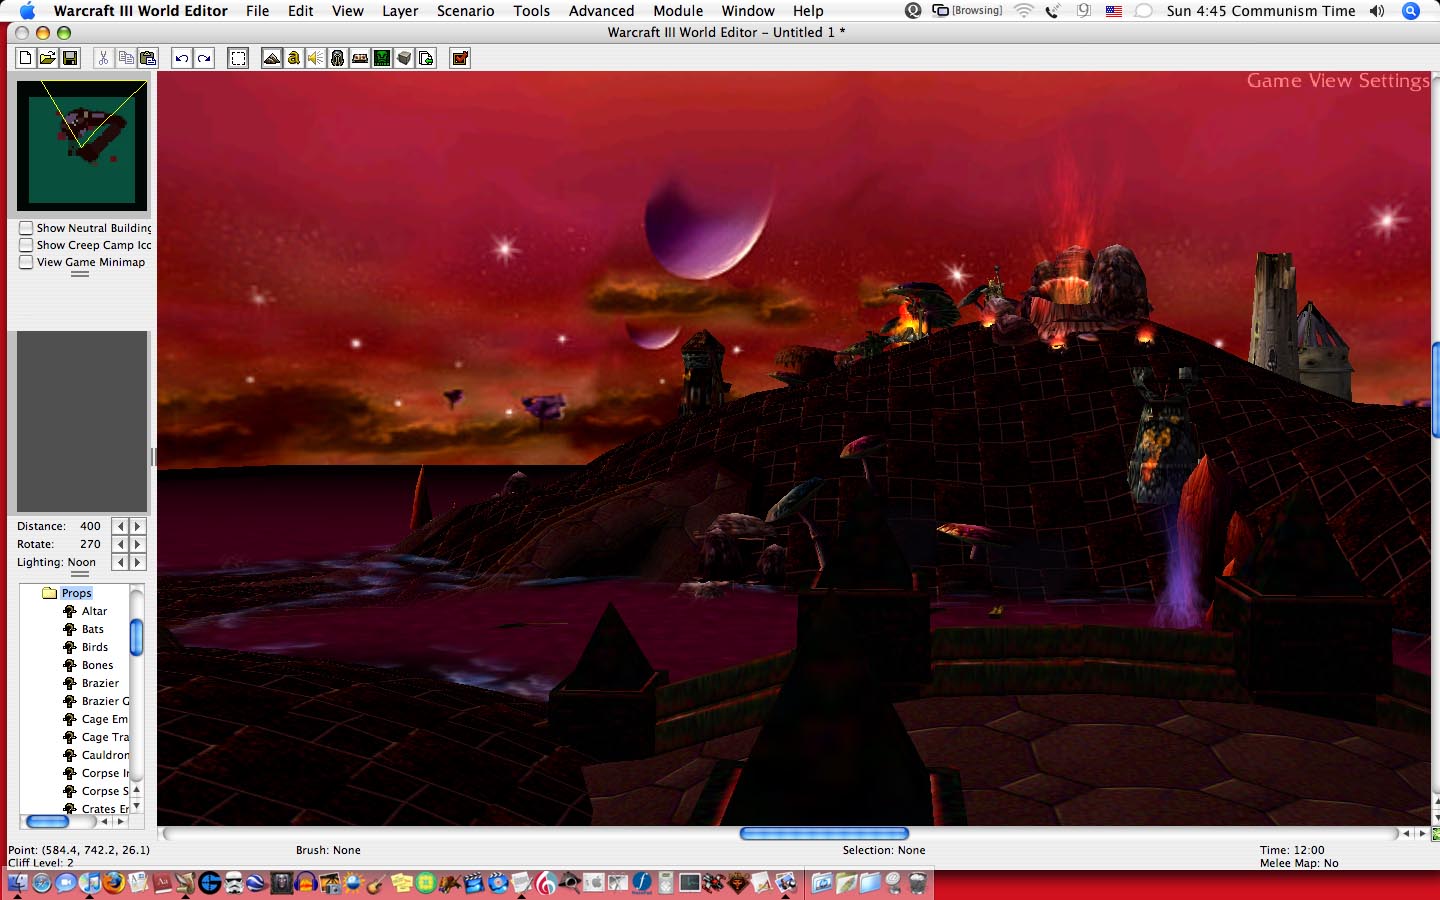Open the Sound Editor speaker icon
This screenshot has width=1440, height=900.
tap(315, 58)
